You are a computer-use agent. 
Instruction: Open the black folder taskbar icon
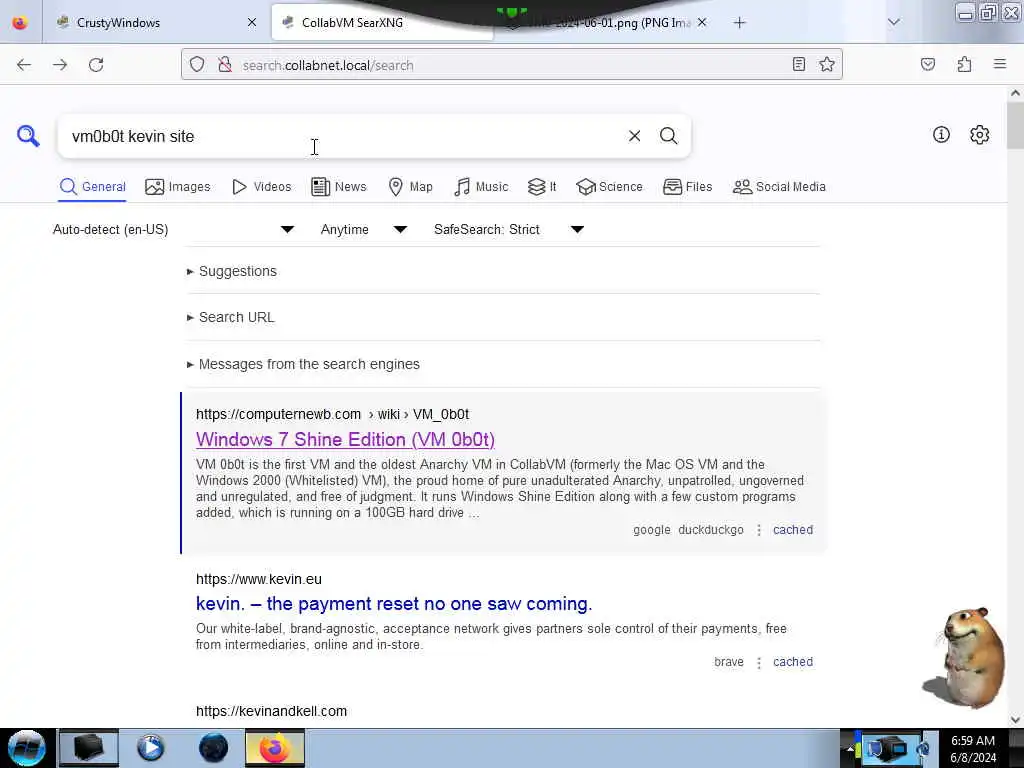[x=89, y=748]
